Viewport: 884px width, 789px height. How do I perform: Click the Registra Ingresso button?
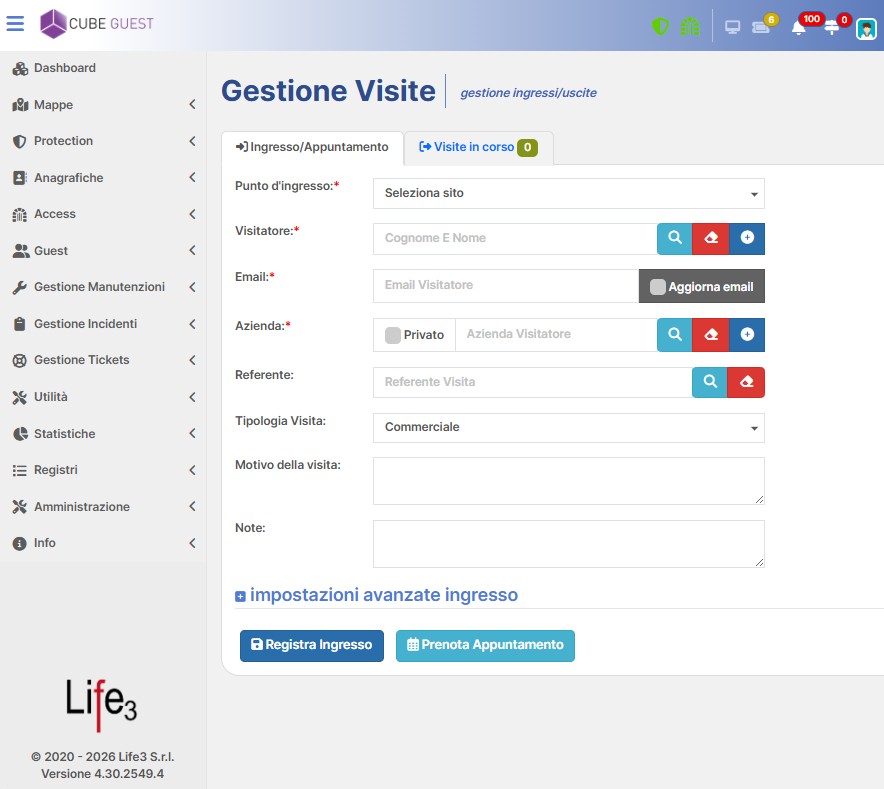pyautogui.click(x=312, y=645)
